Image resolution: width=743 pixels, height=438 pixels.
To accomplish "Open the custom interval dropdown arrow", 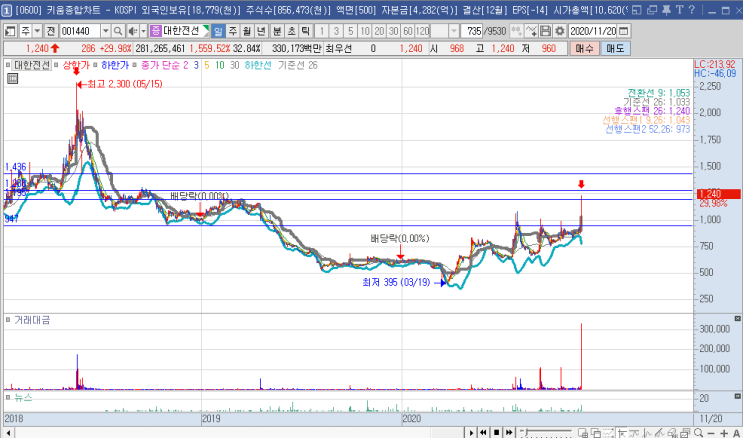I will coord(453,31).
